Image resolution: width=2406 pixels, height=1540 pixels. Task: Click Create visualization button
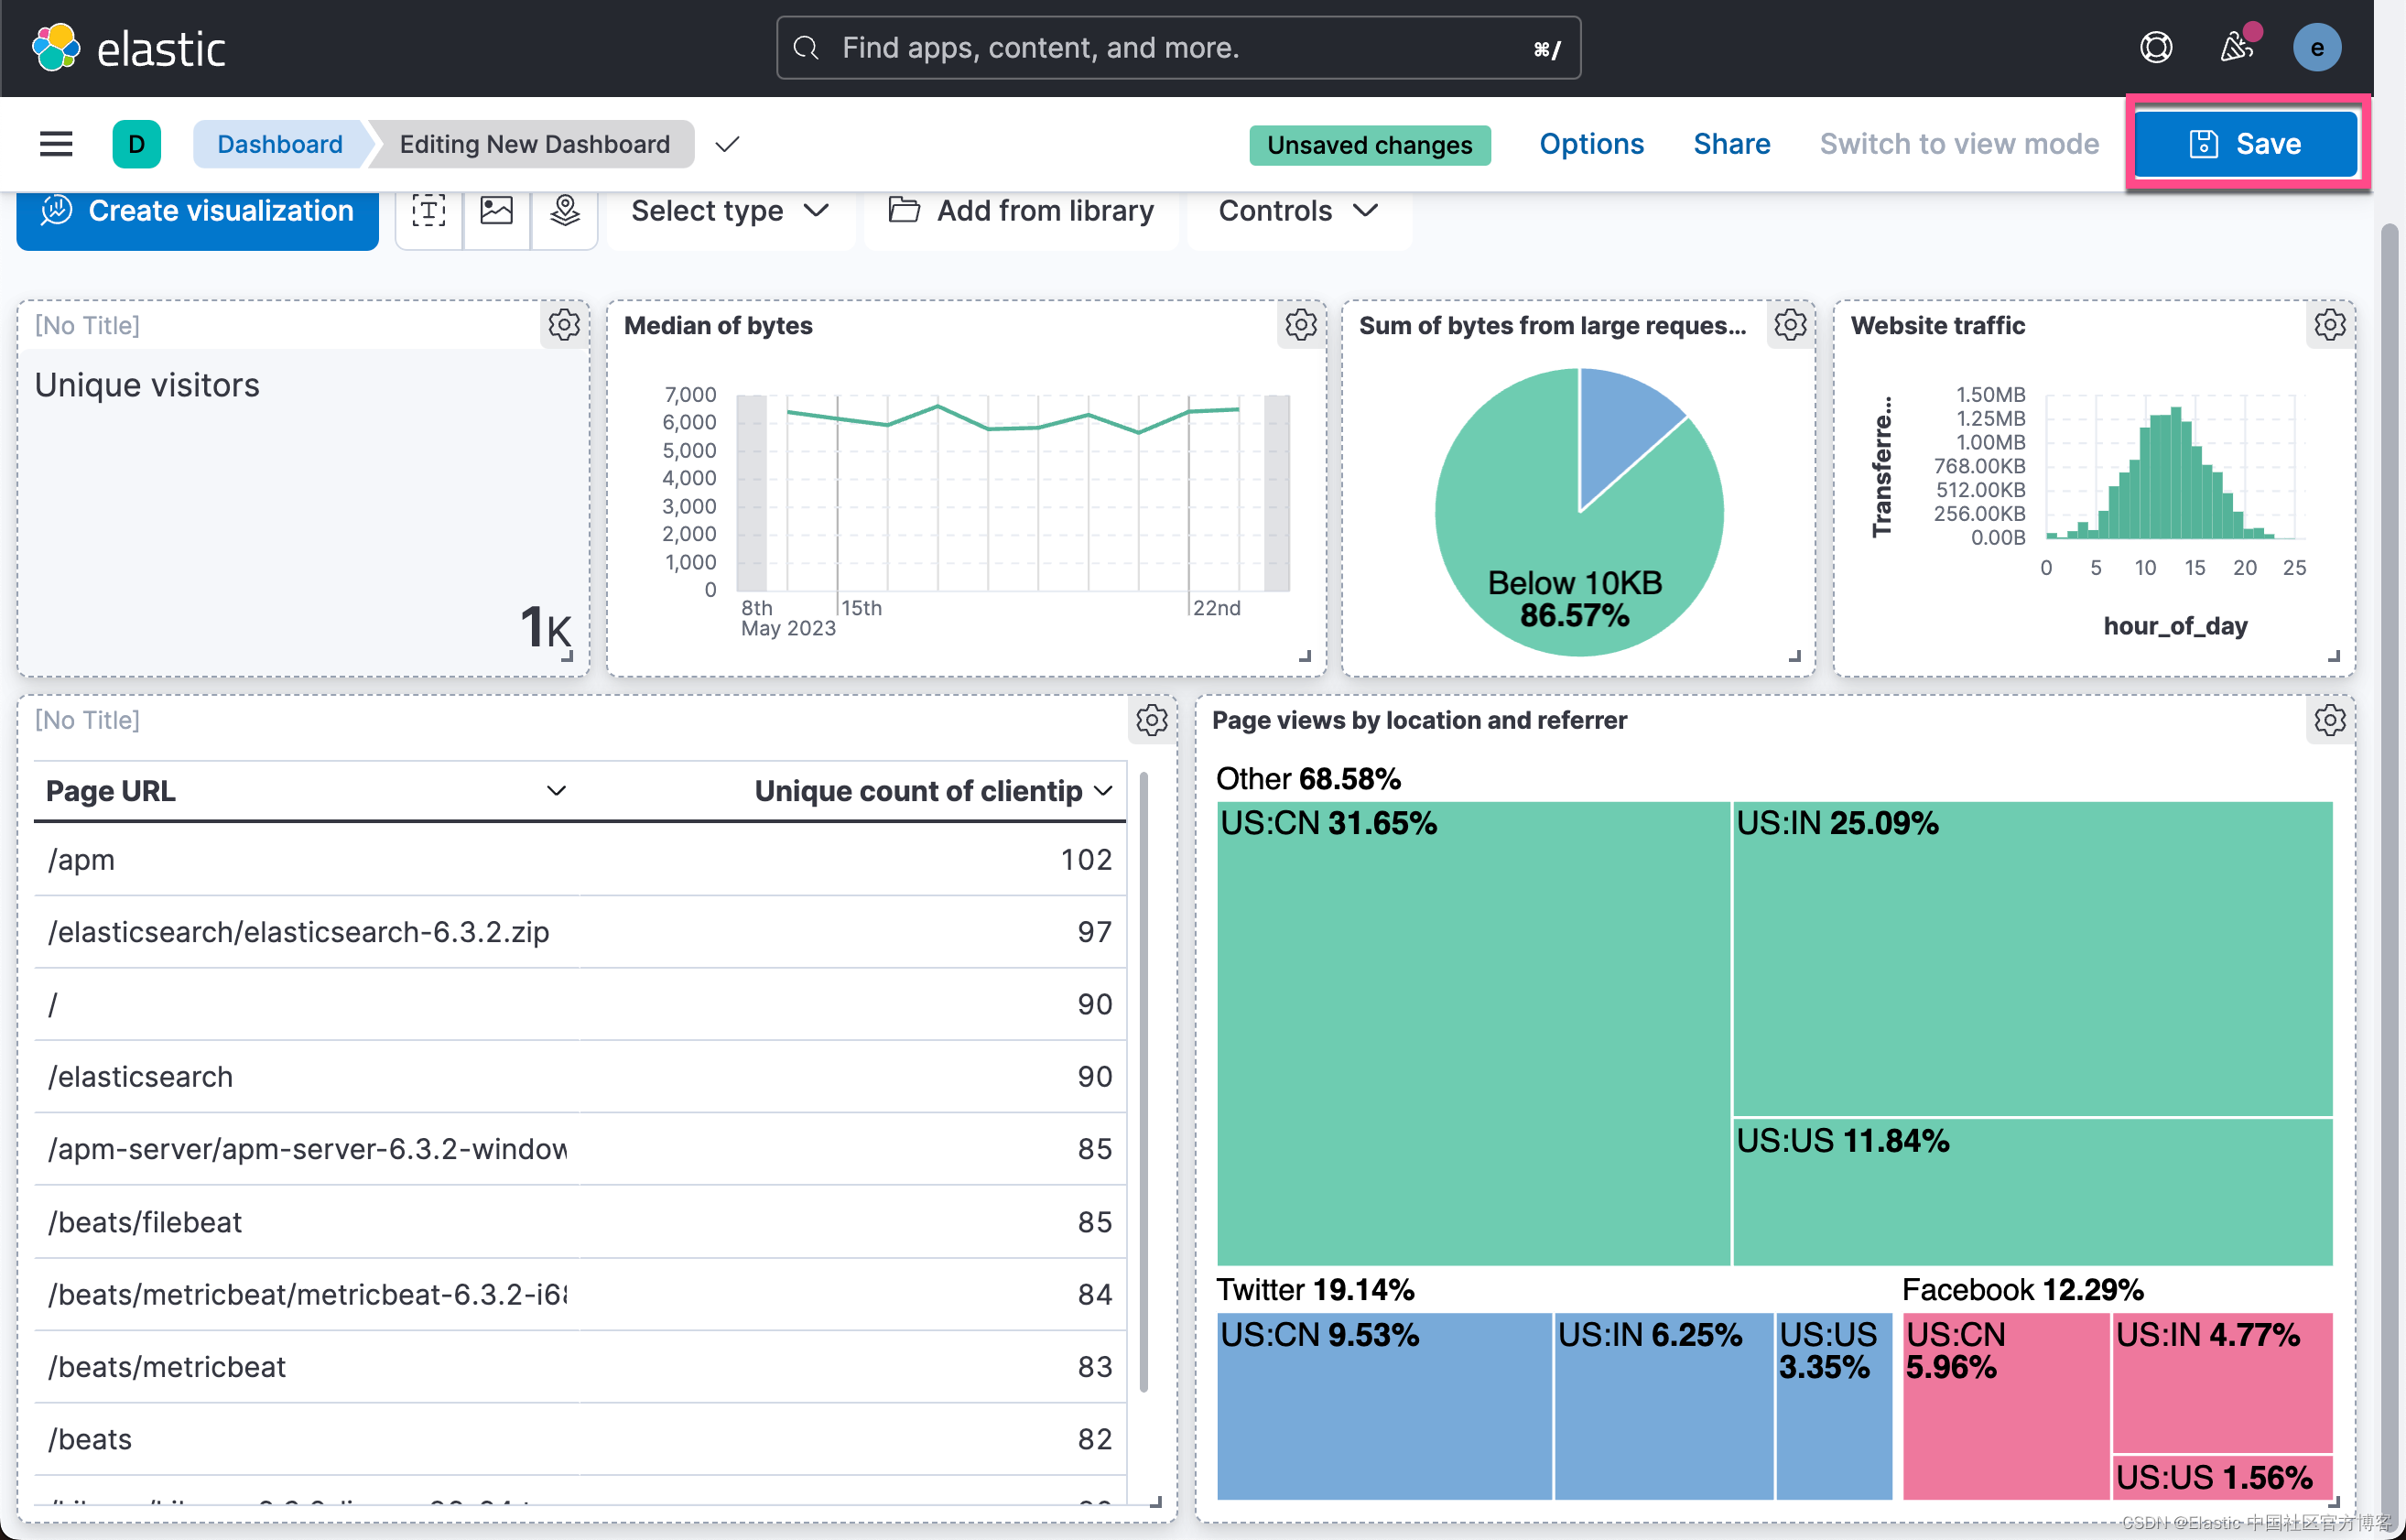(x=197, y=211)
